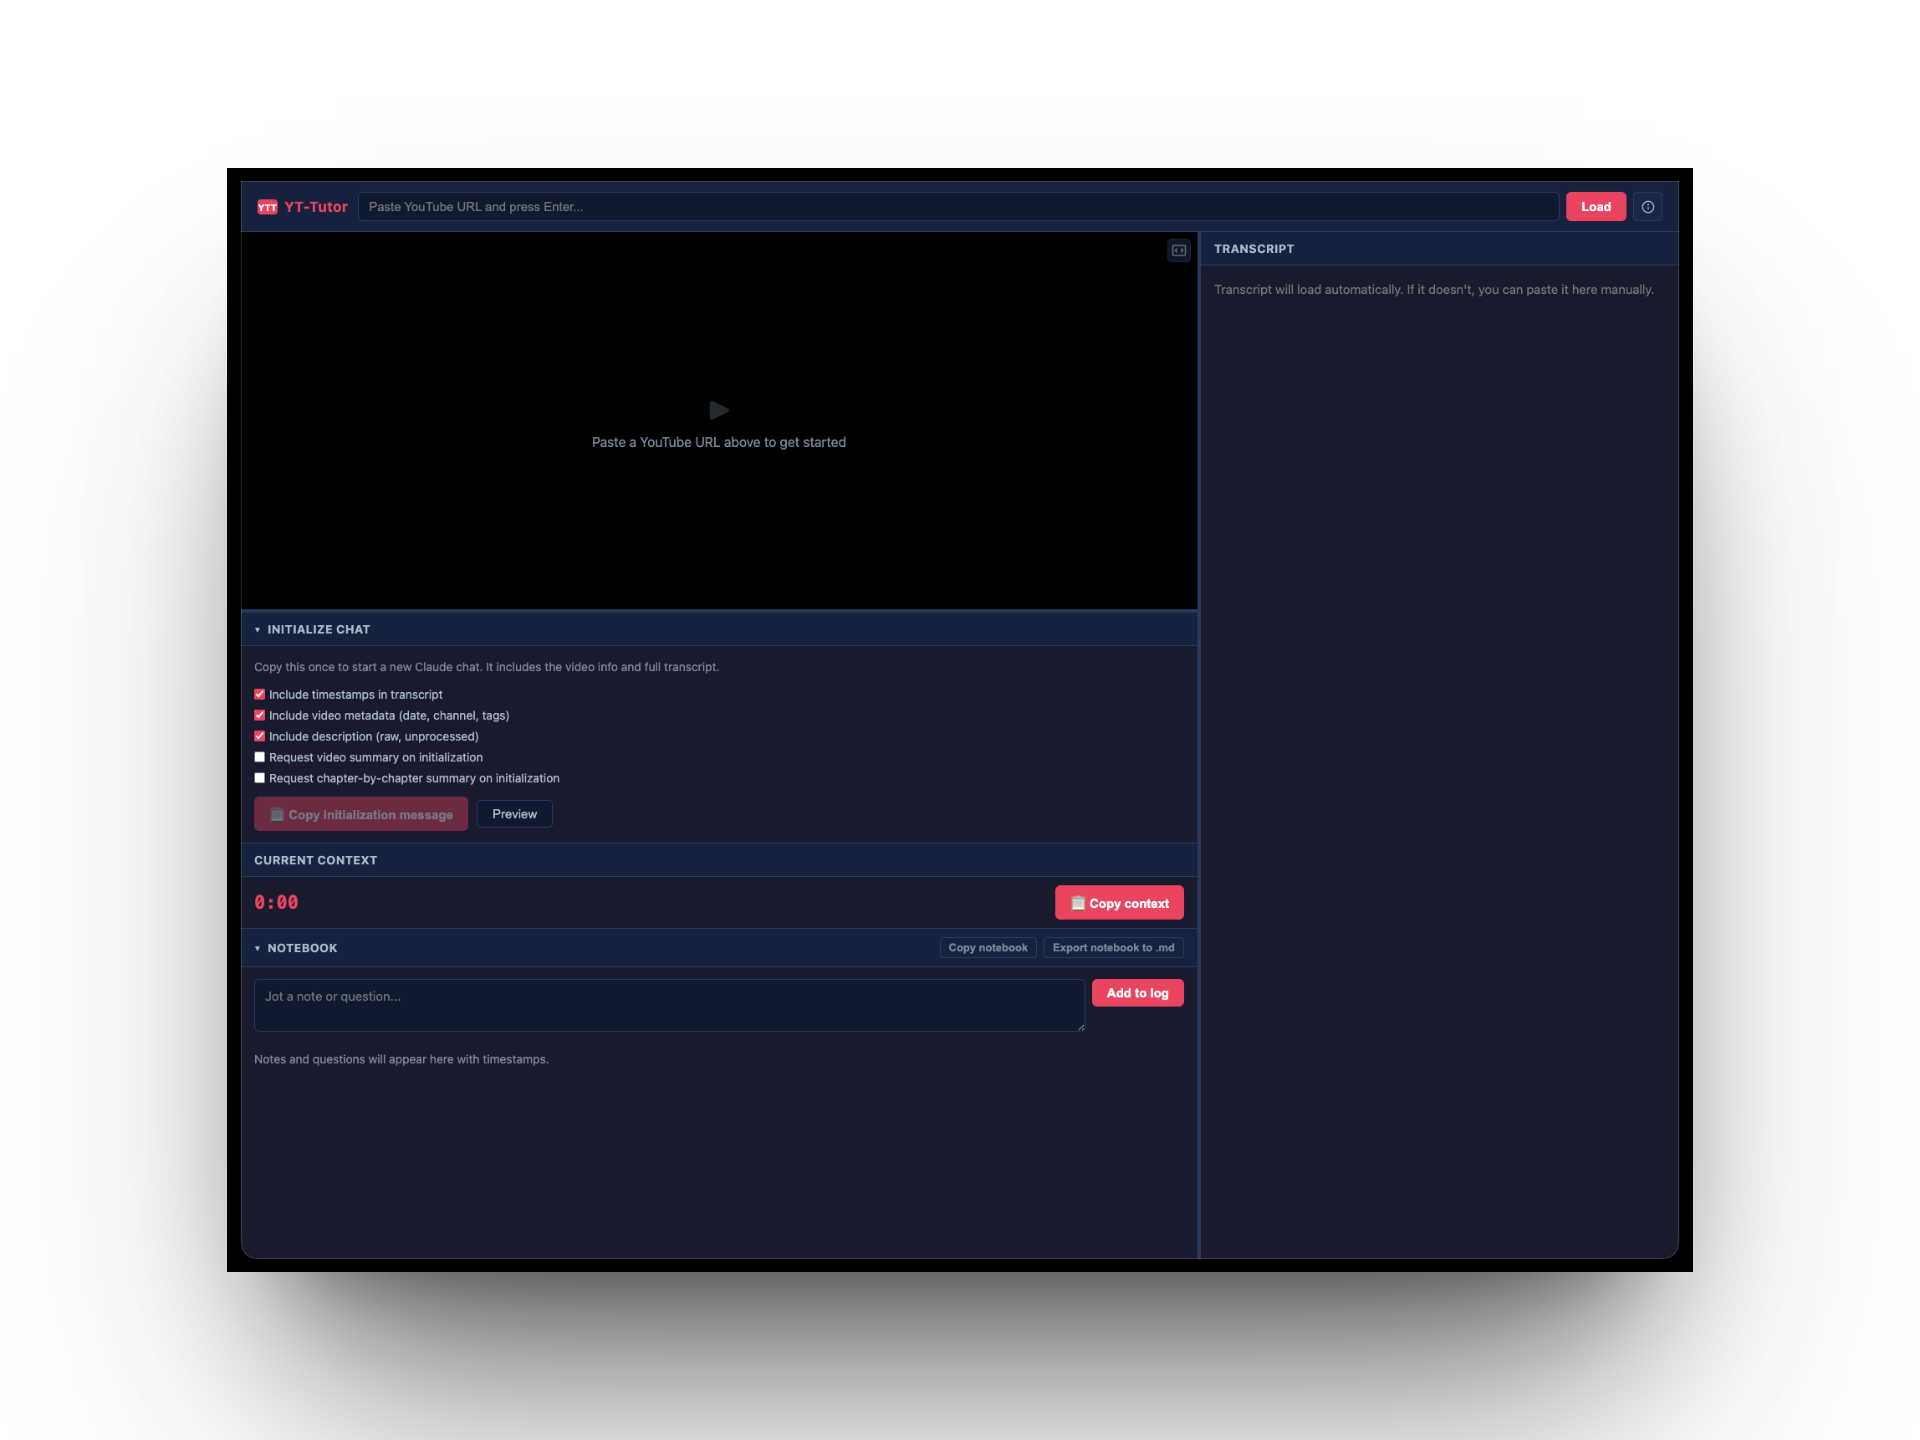Click the Load button
The image size is (1920, 1440).
click(1595, 207)
